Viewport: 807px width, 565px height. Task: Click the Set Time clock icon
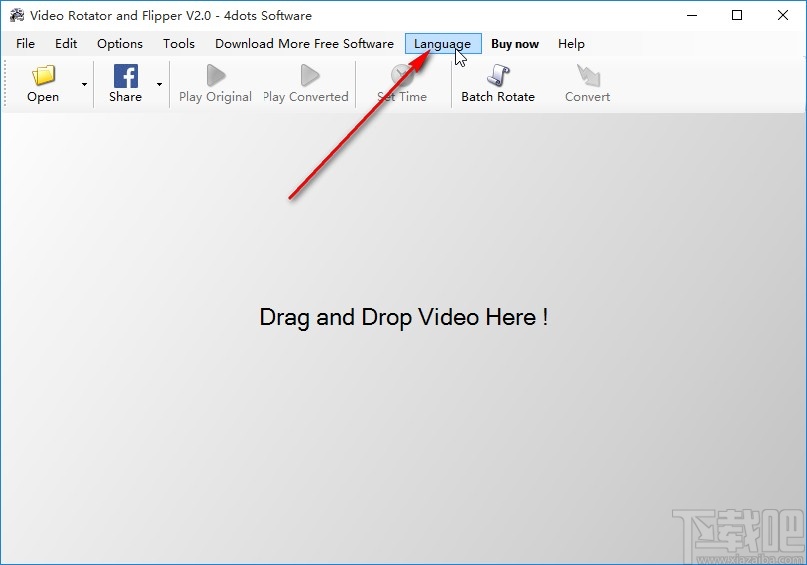(402, 76)
